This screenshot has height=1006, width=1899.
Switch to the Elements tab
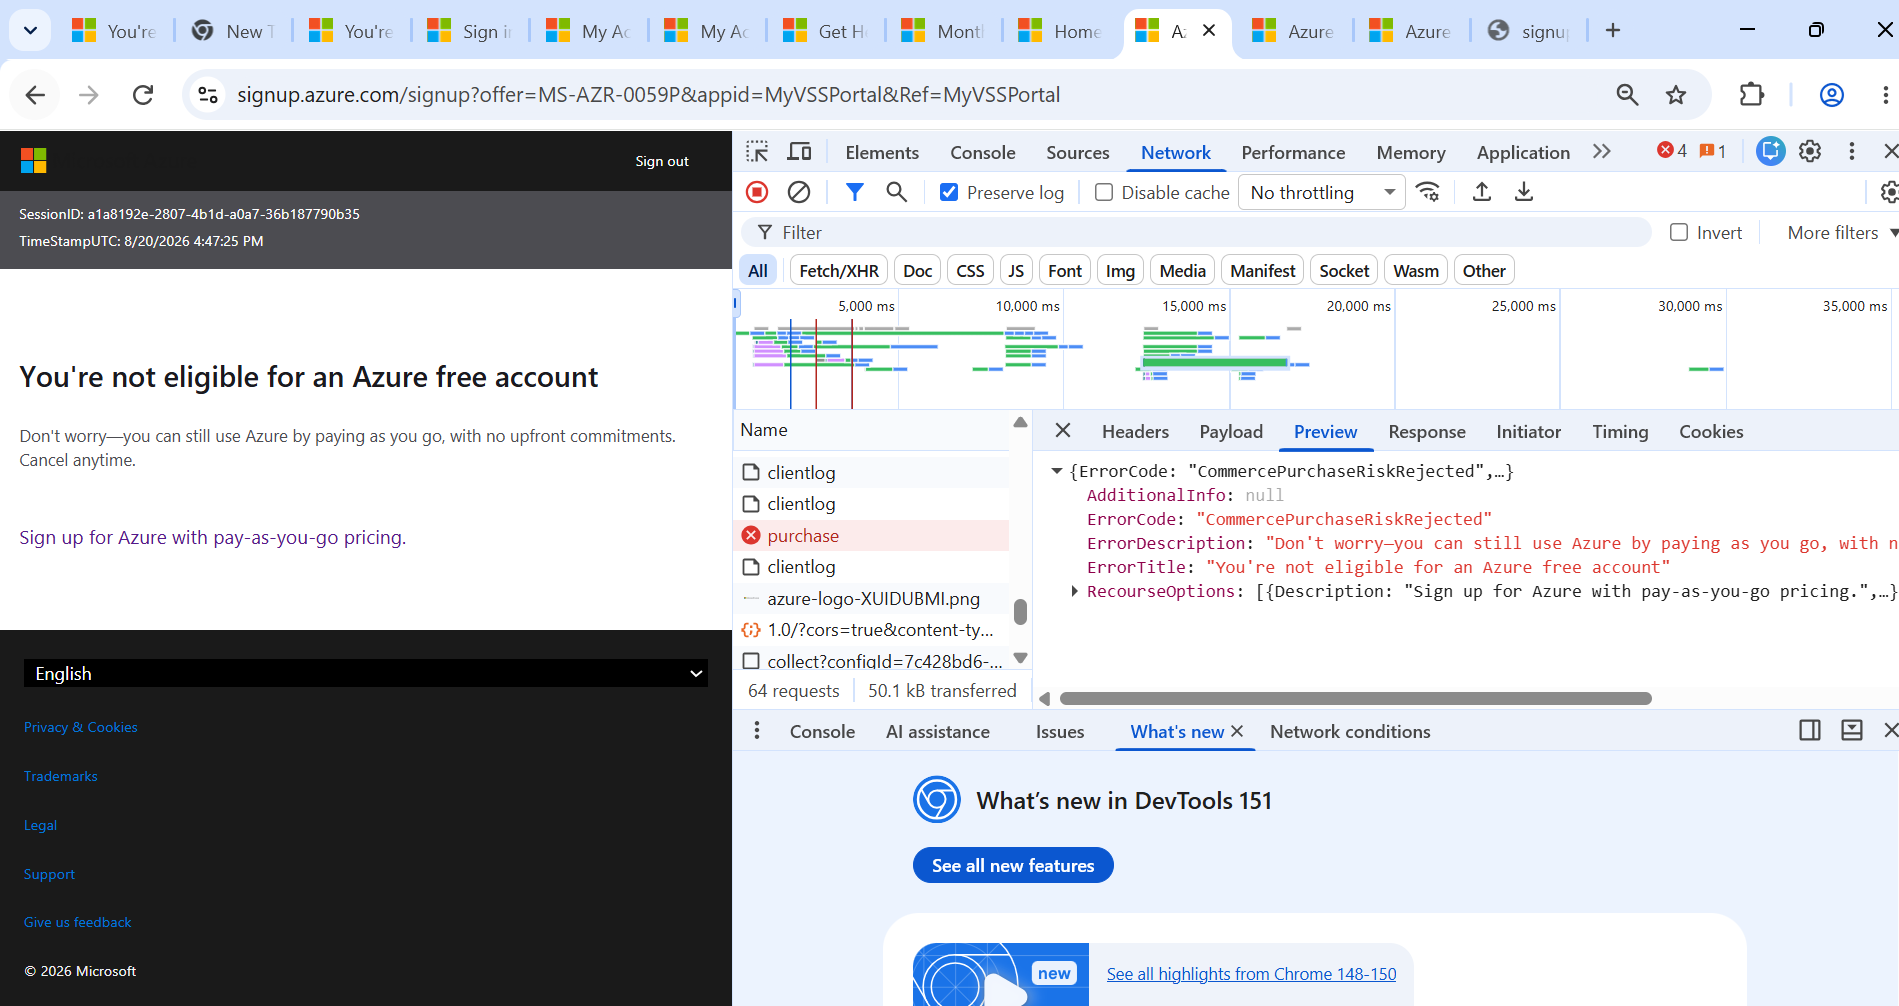(x=882, y=152)
